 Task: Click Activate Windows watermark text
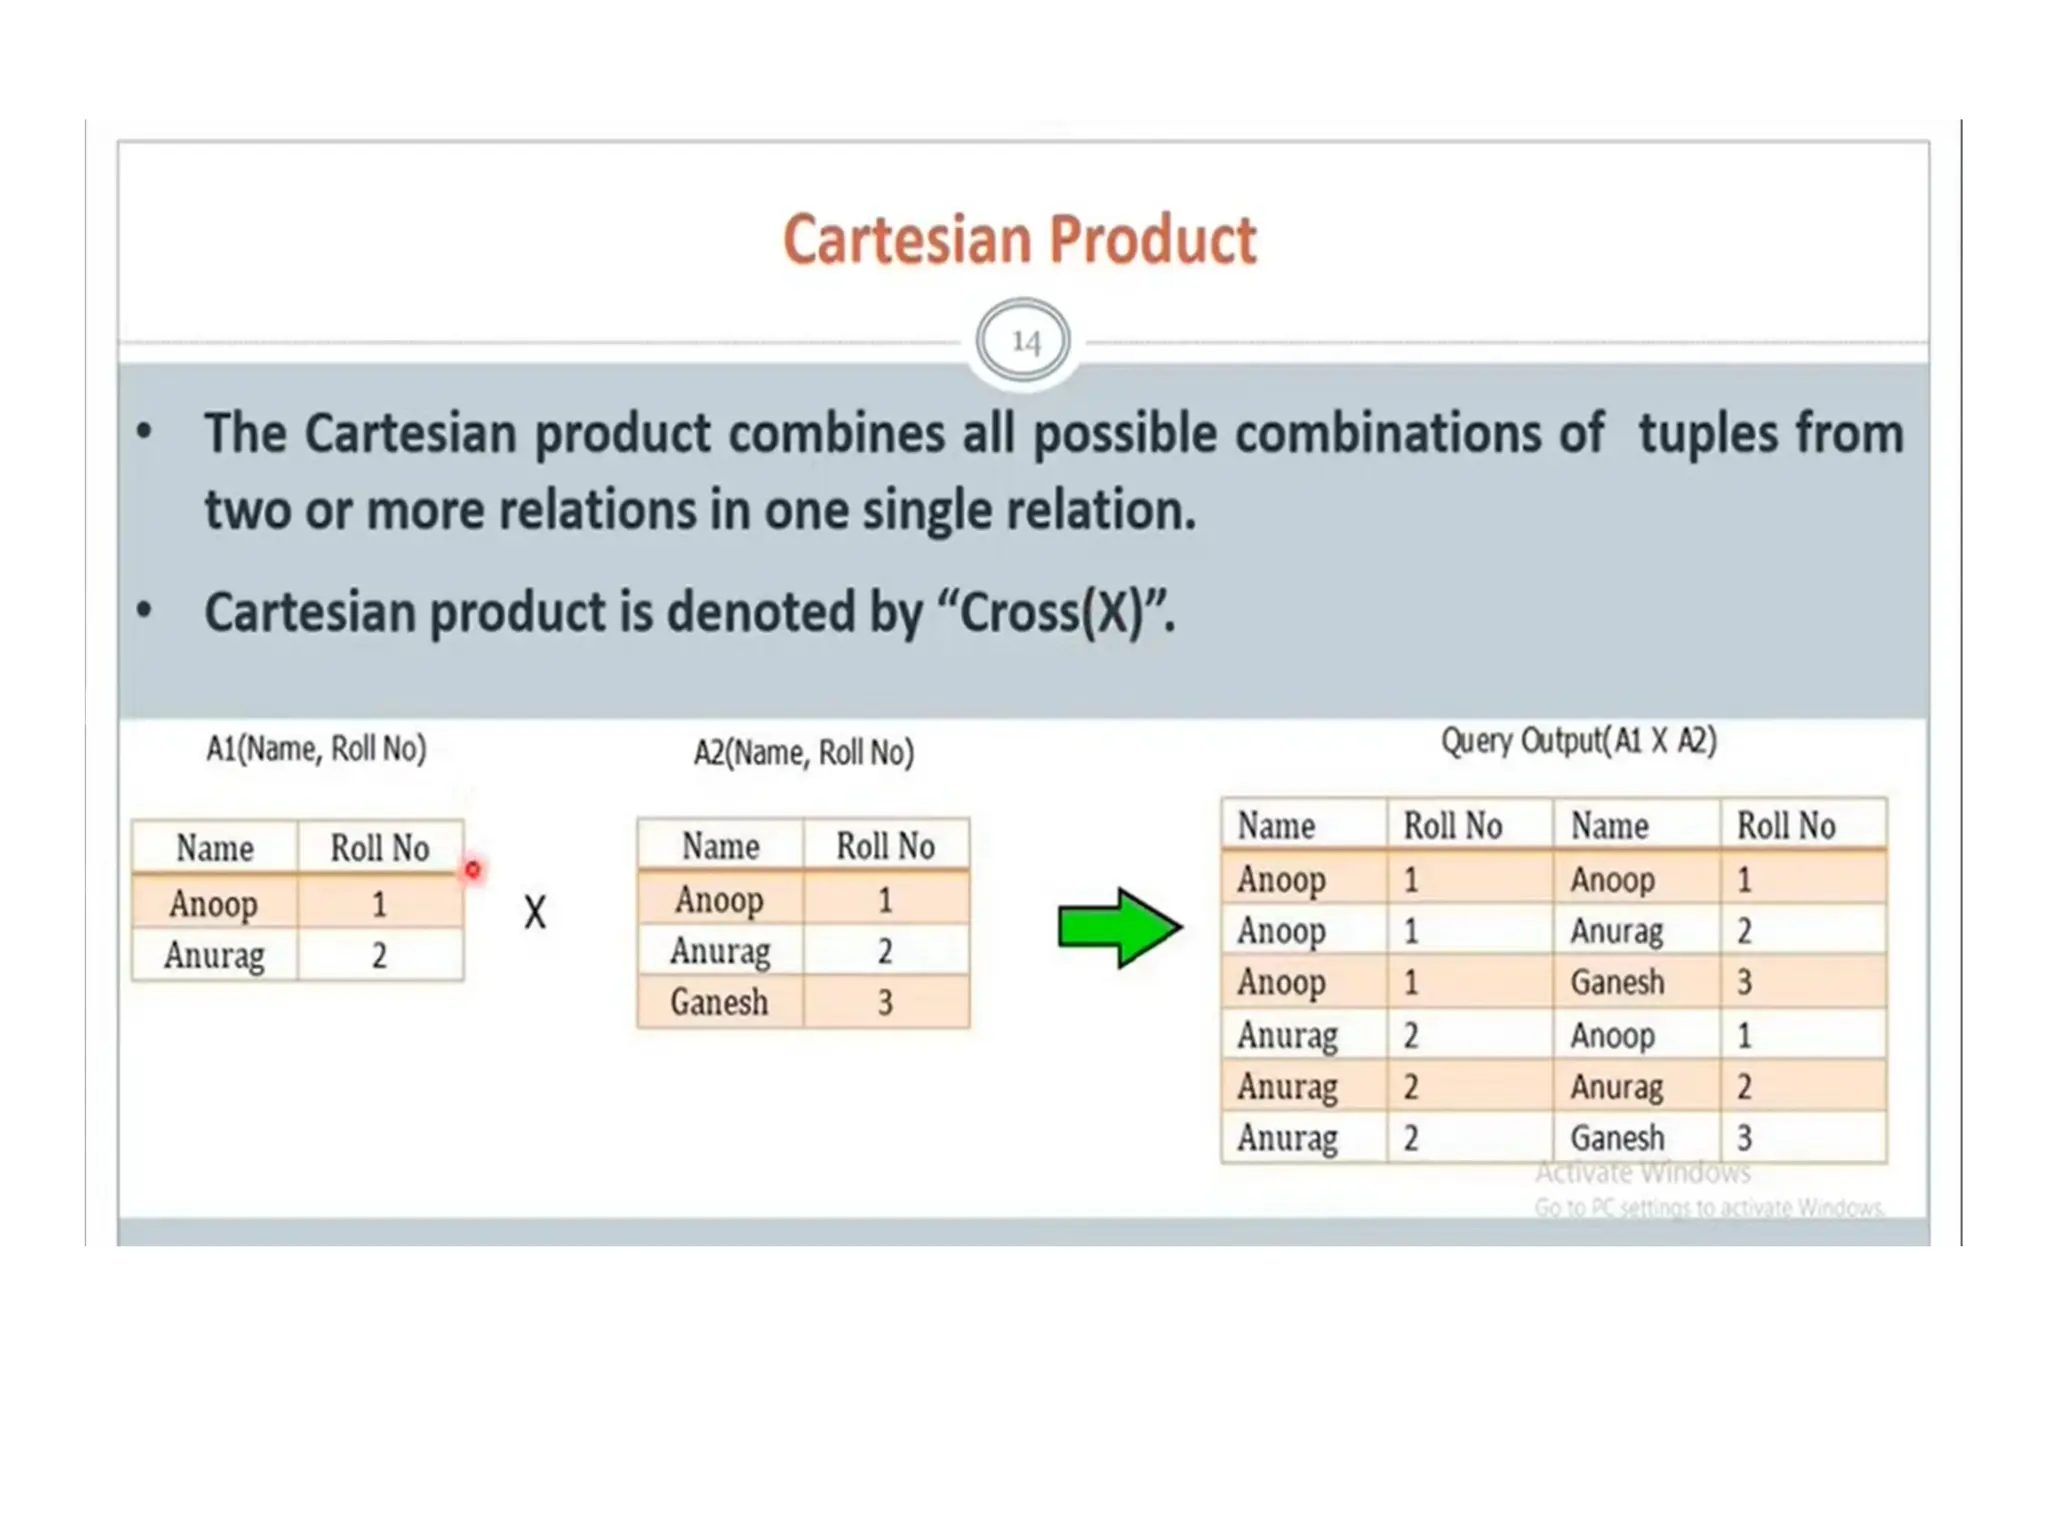(1642, 1172)
